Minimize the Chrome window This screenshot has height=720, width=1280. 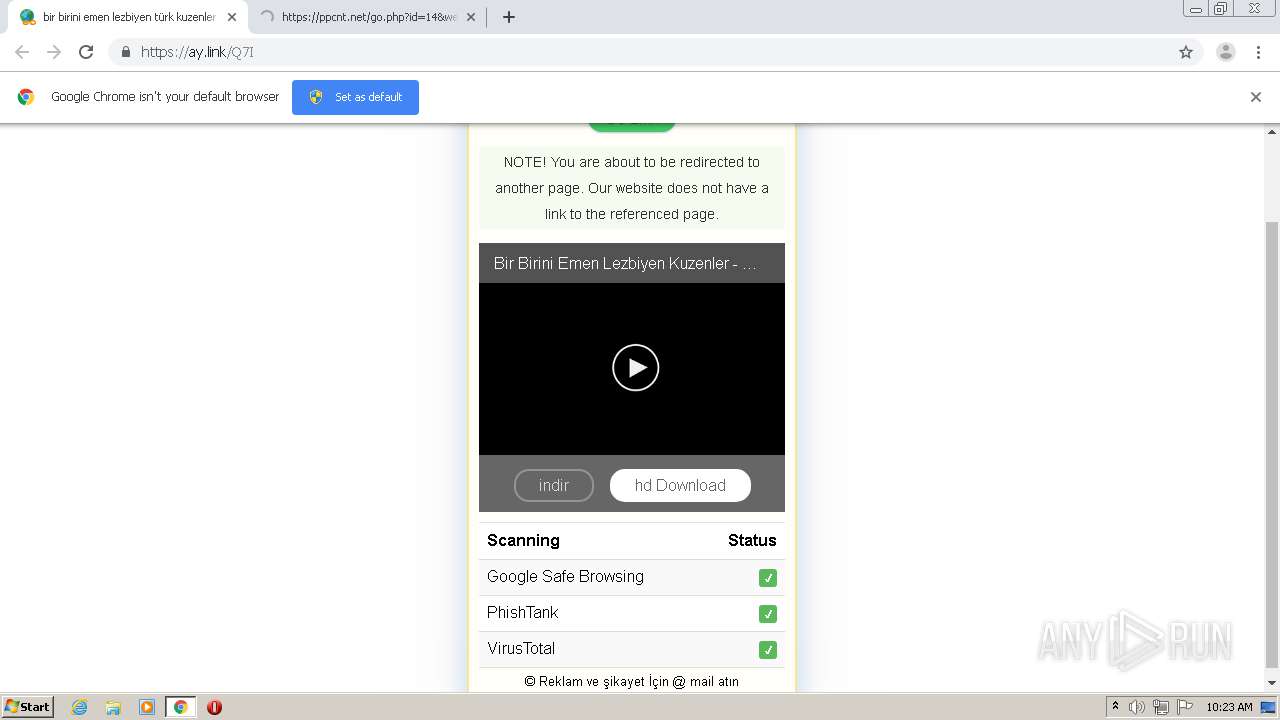[x=1196, y=9]
